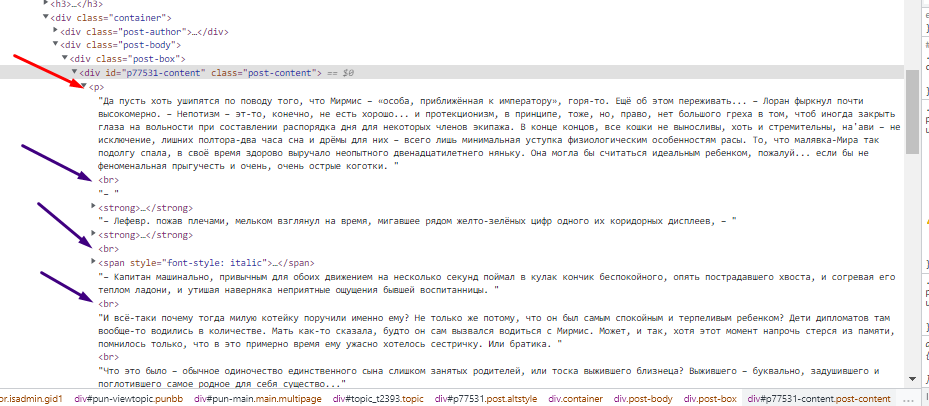The height and width of the screenshot is (406, 929).
Task: Collapse the selected p77531-content div
Action: click(75, 72)
